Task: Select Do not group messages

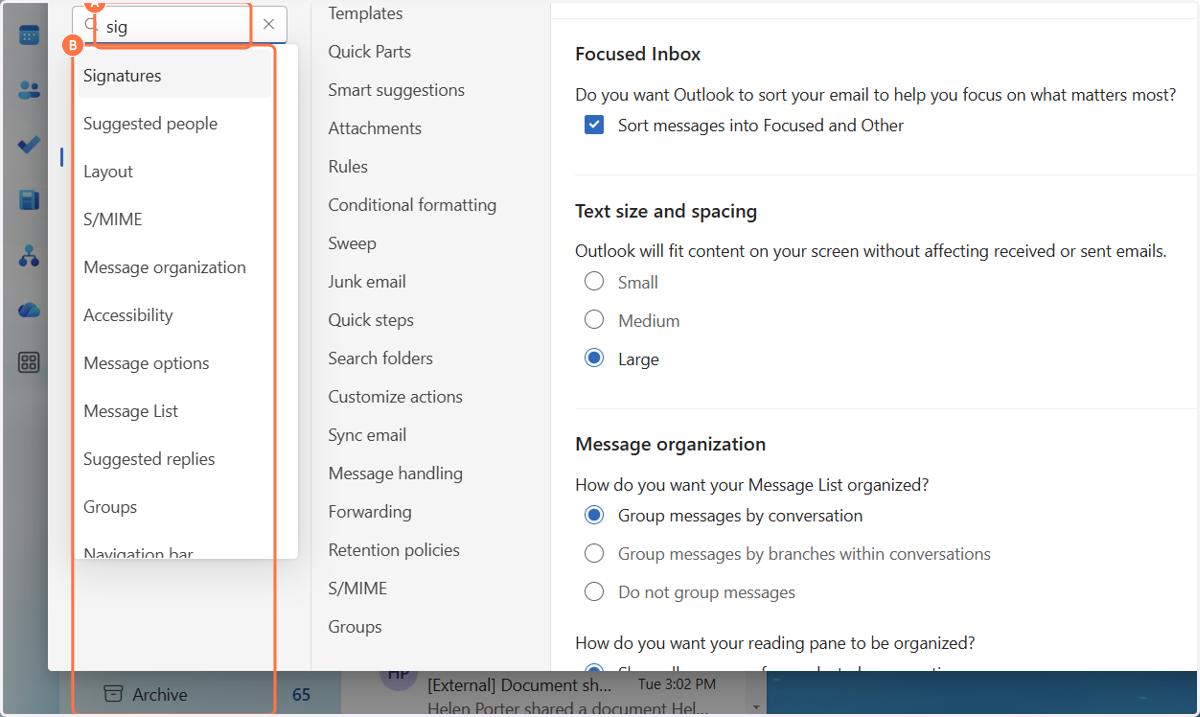Action: [x=595, y=592]
